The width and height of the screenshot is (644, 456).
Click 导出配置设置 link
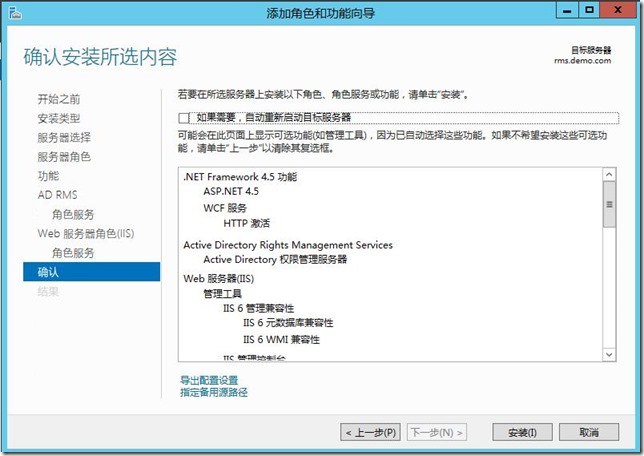[x=209, y=380]
